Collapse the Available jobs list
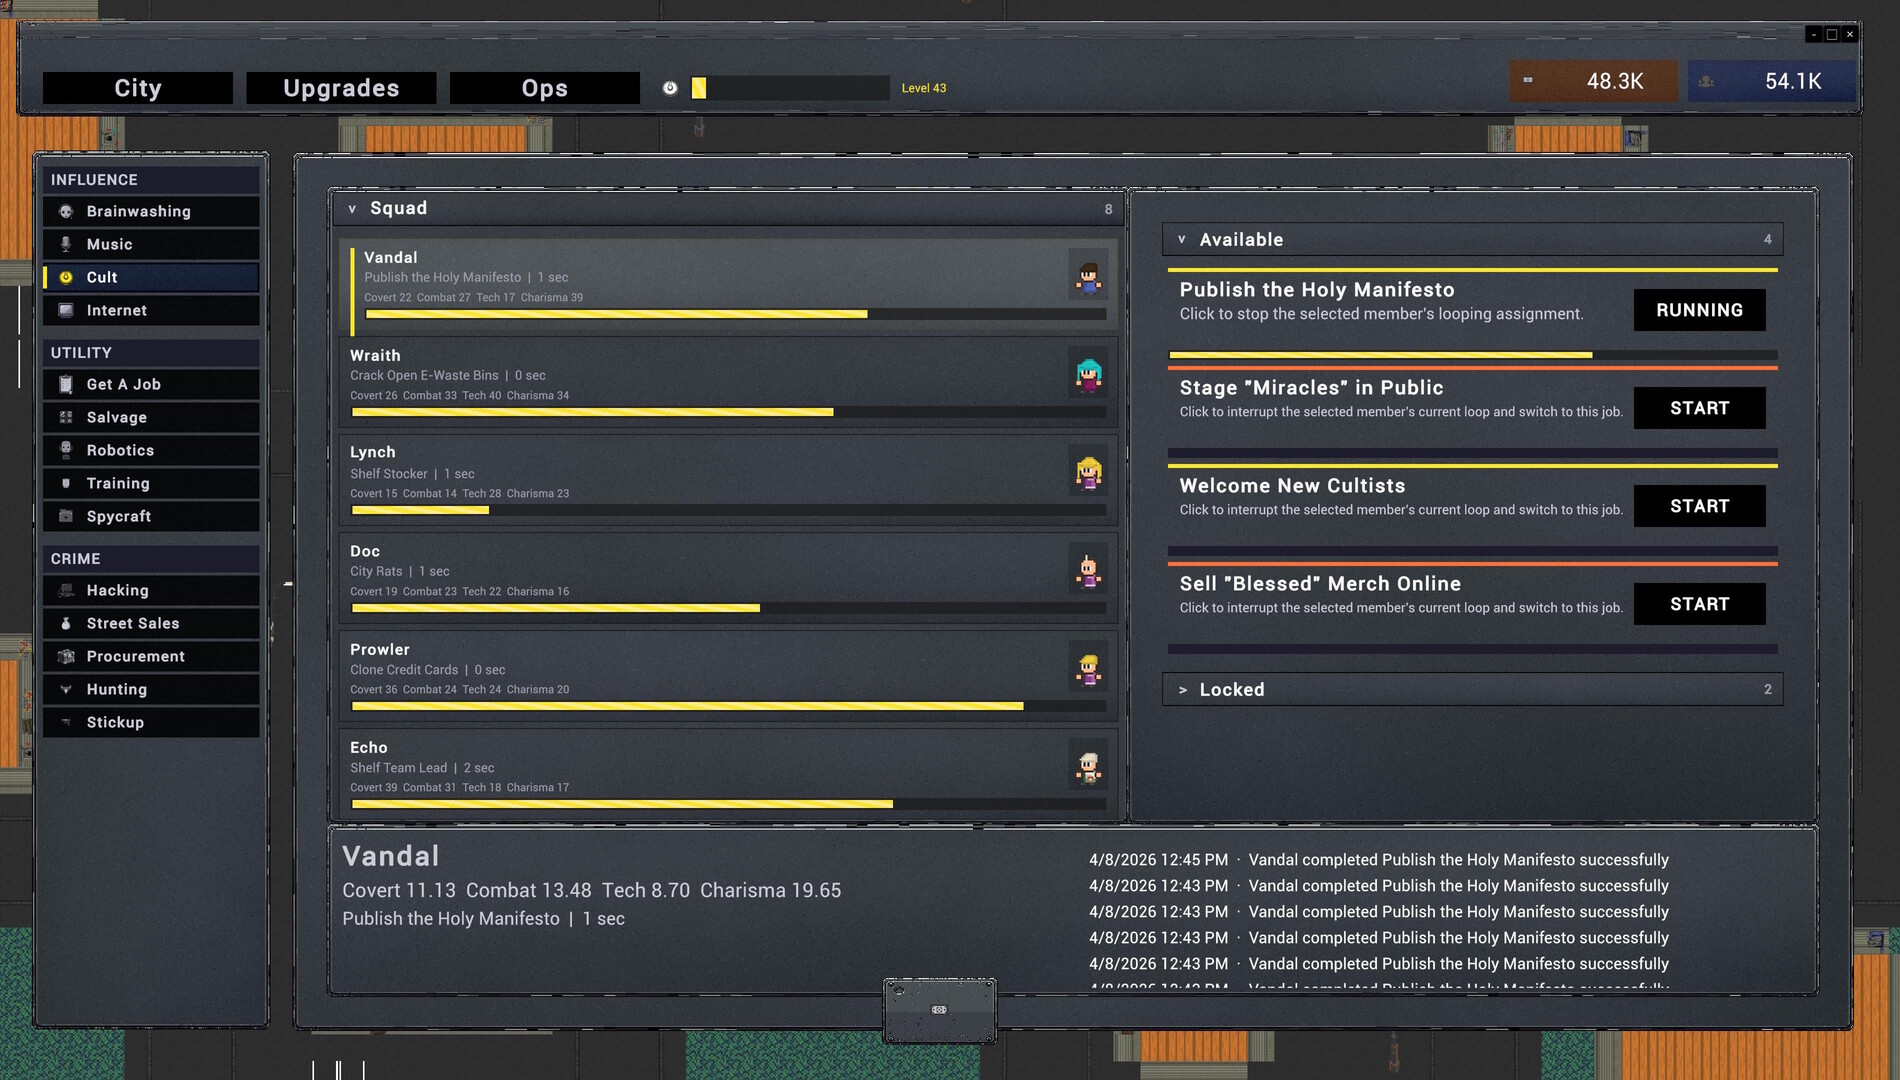This screenshot has height=1080, width=1900. coord(1182,240)
